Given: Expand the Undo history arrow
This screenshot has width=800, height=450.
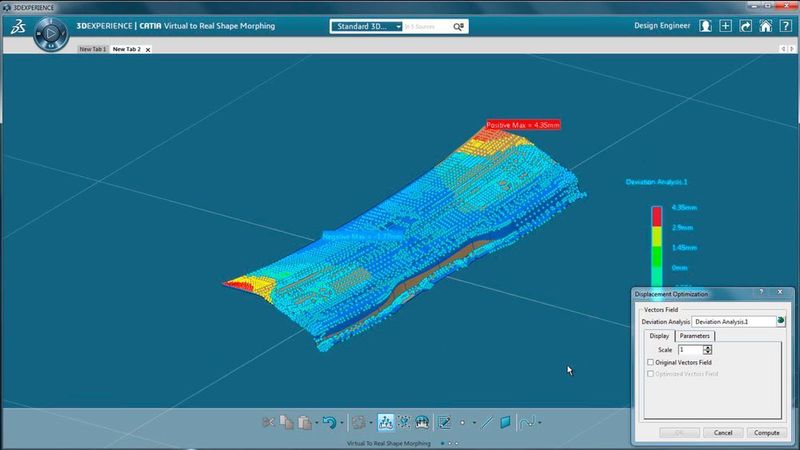Looking at the screenshot, I should [x=342, y=422].
